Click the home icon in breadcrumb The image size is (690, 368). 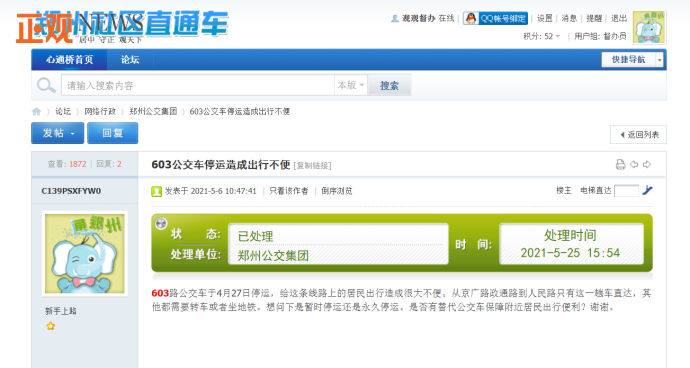[37, 111]
